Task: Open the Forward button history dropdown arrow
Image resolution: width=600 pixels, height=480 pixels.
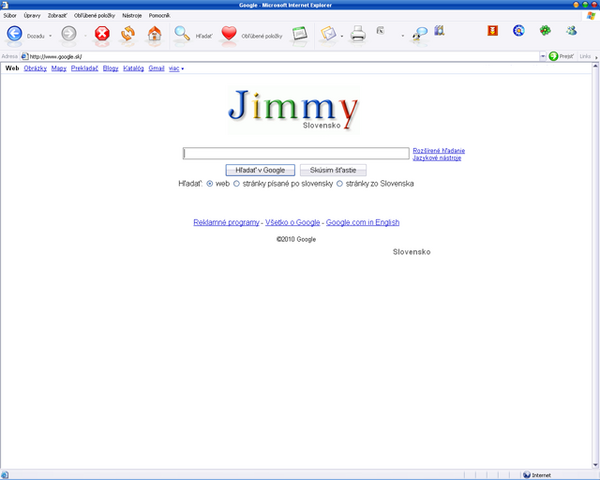Action: [85, 36]
